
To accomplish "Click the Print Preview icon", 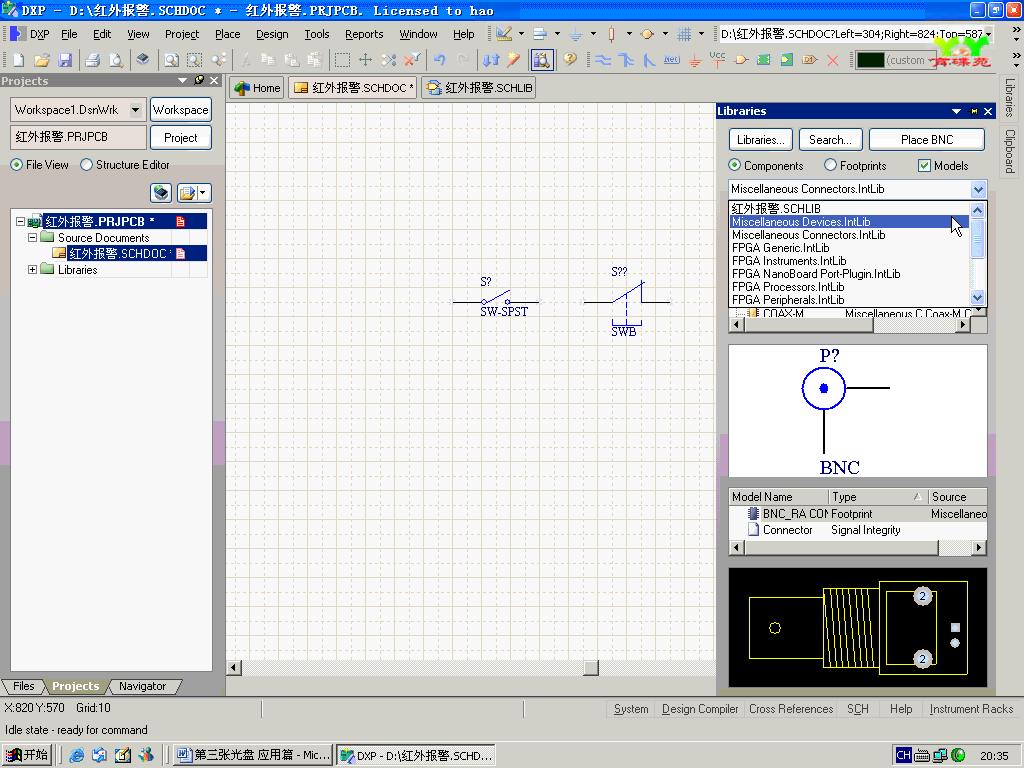I will click(116, 60).
